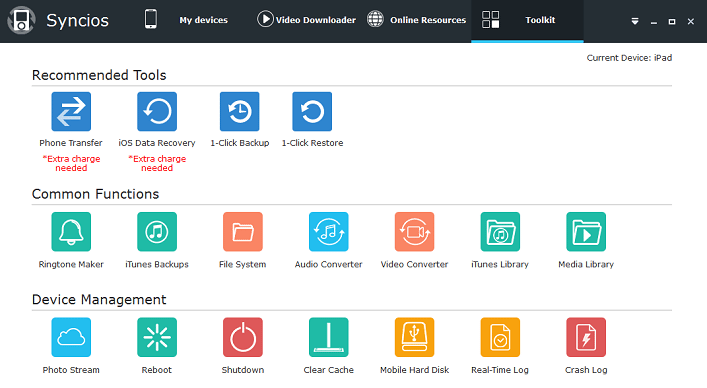Click the Shutdown device icon
The width and height of the screenshot is (707, 388).
point(243,337)
